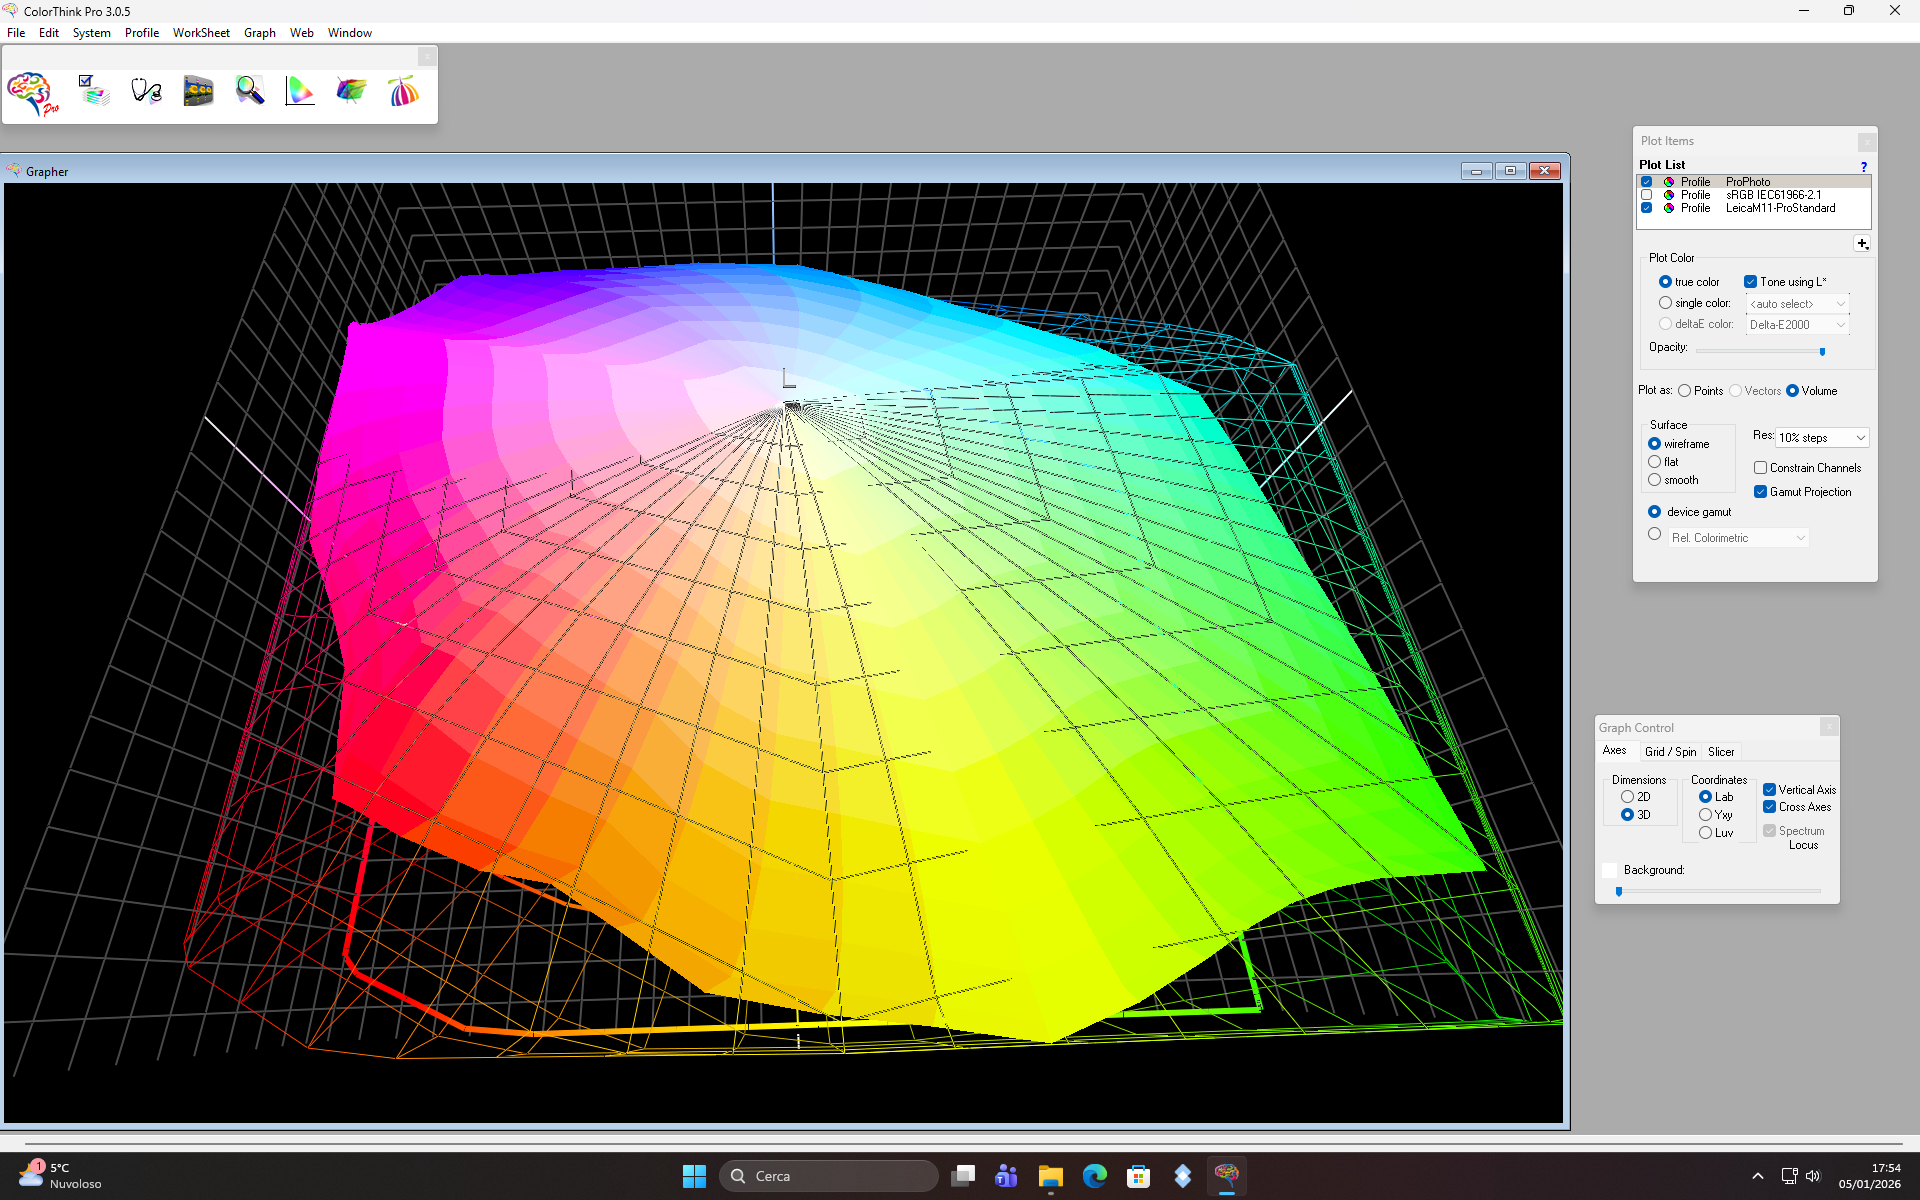The image size is (1920, 1200).
Task: Open the Rel. Colorimetric dropdown
Action: (1738, 538)
